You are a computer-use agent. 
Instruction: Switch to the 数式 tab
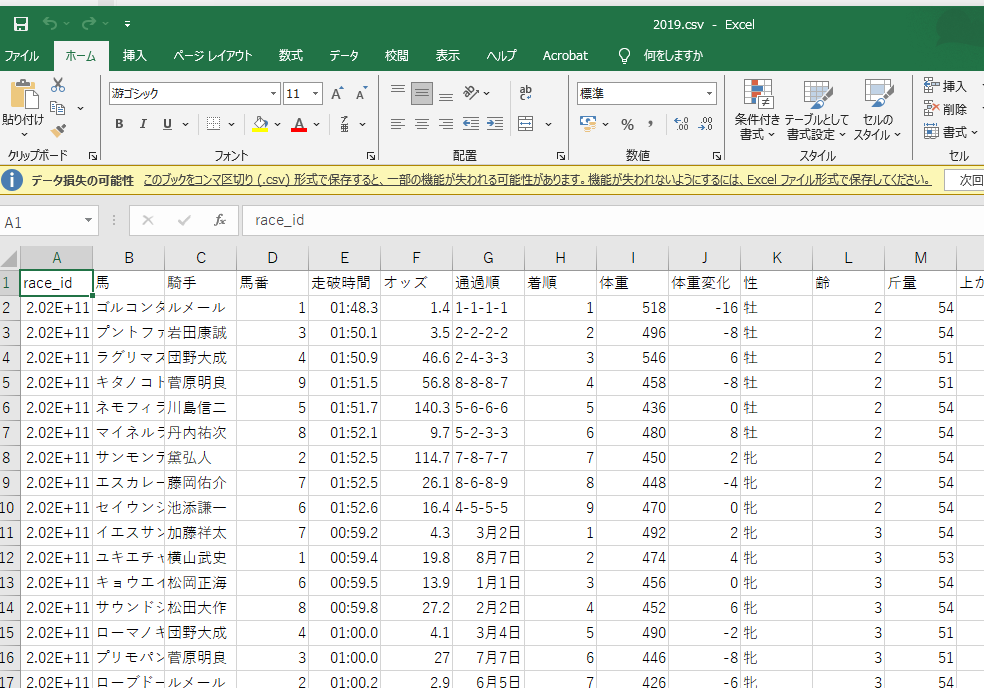pyautogui.click(x=291, y=55)
